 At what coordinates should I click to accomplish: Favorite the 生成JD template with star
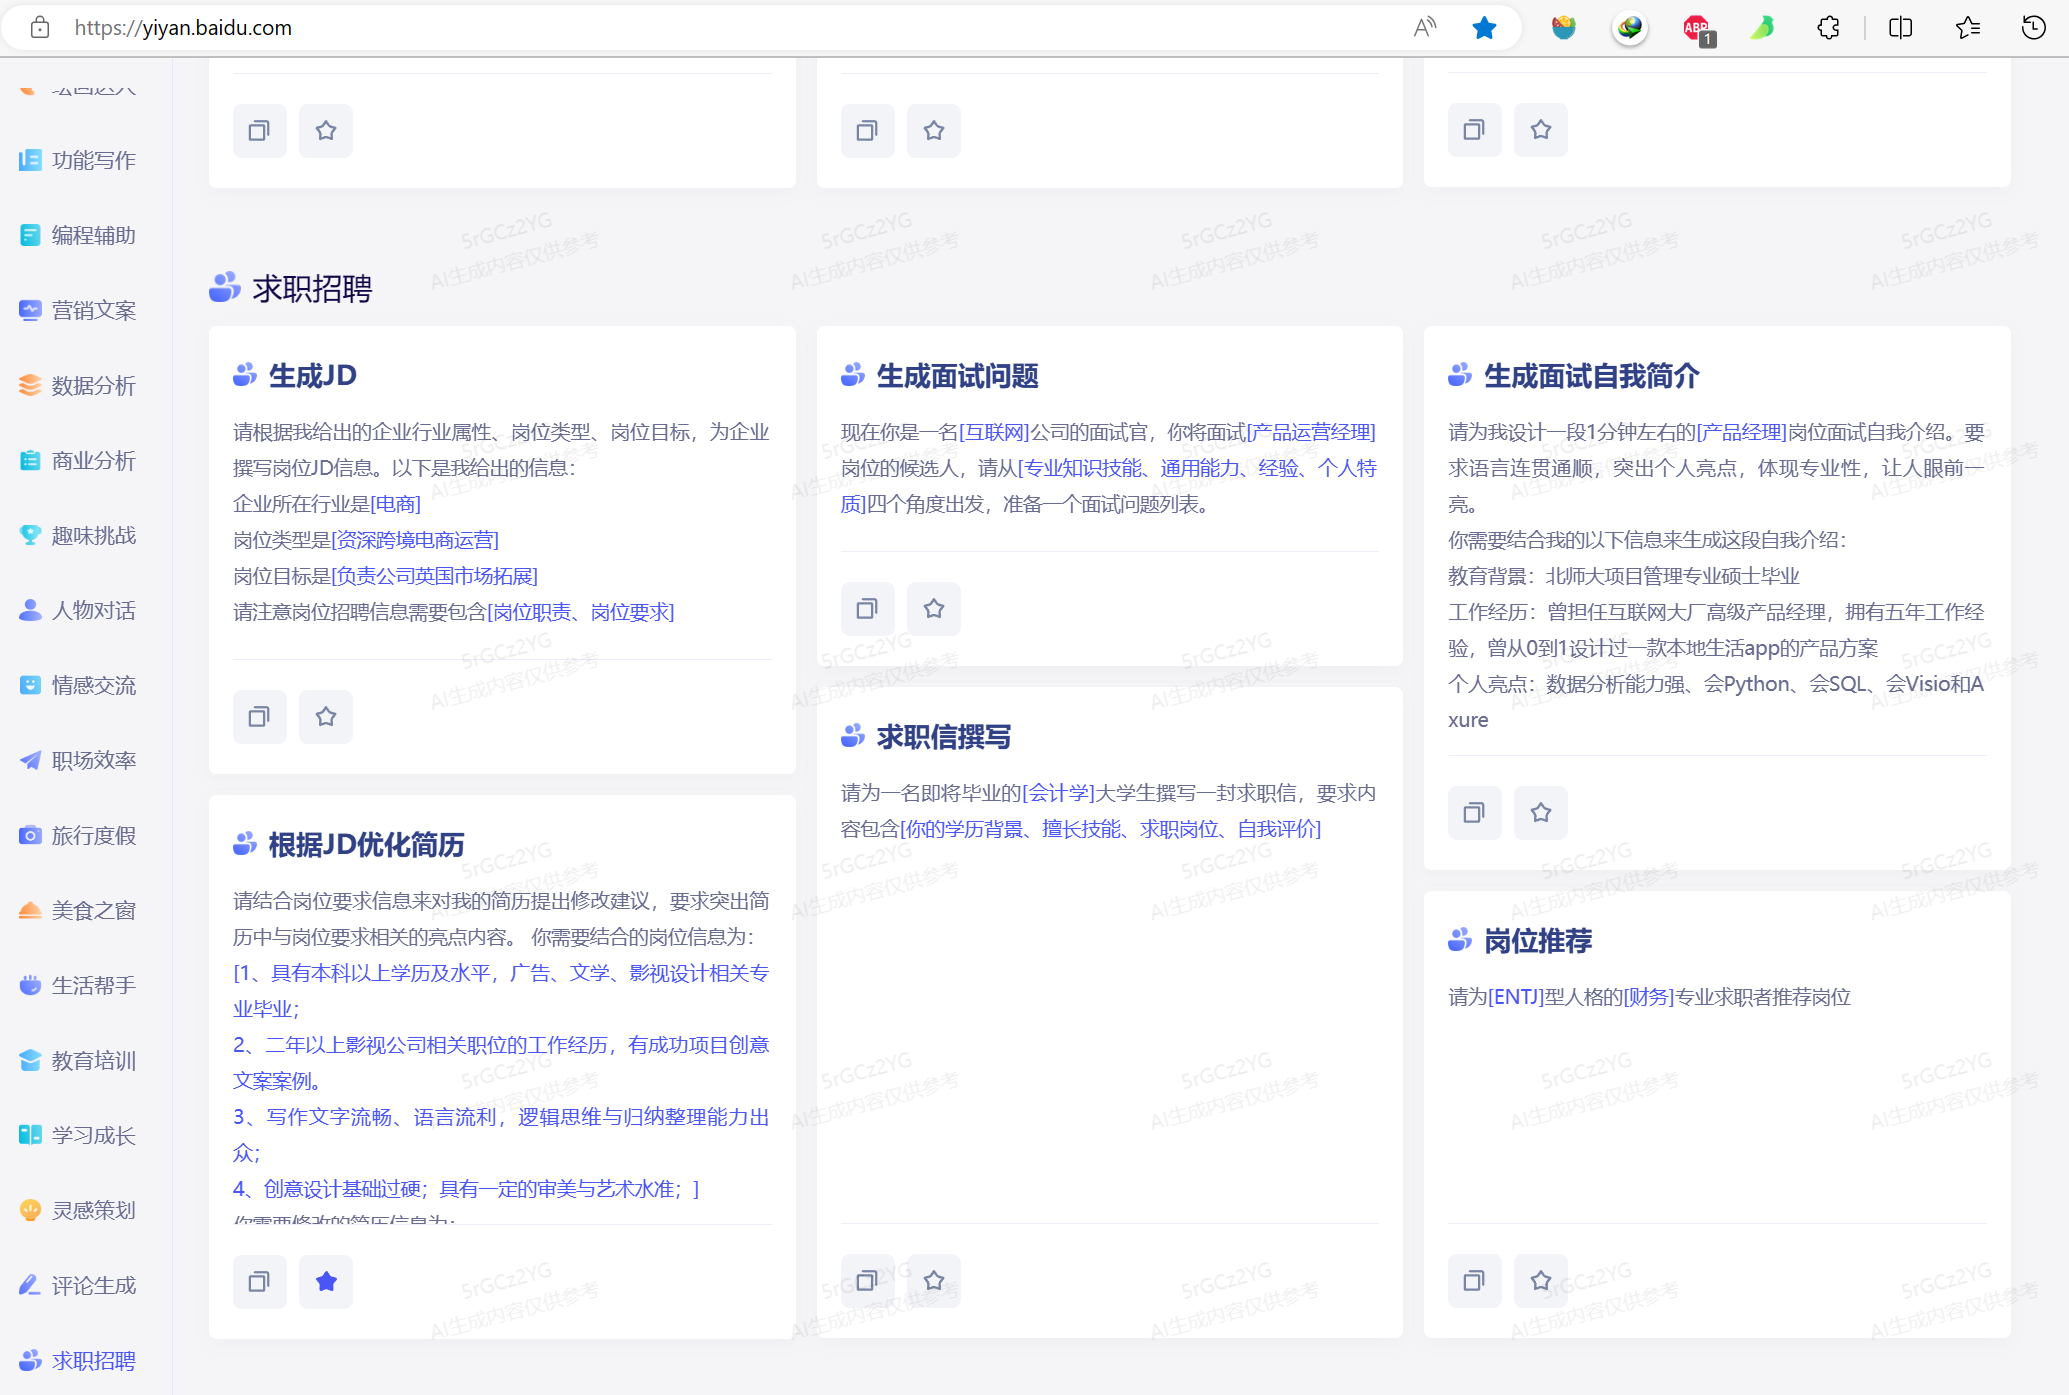click(x=326, y=716)
